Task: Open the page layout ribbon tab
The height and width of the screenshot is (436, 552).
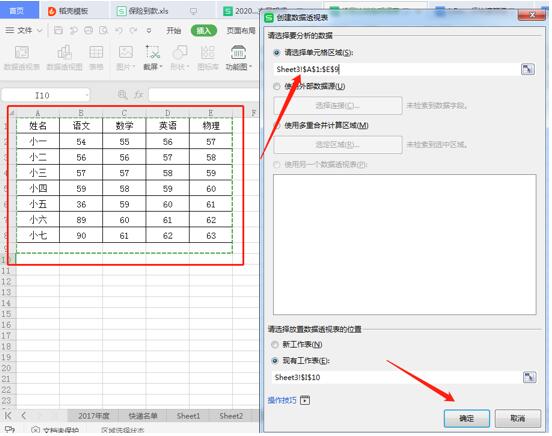Action: click(241, 31)
